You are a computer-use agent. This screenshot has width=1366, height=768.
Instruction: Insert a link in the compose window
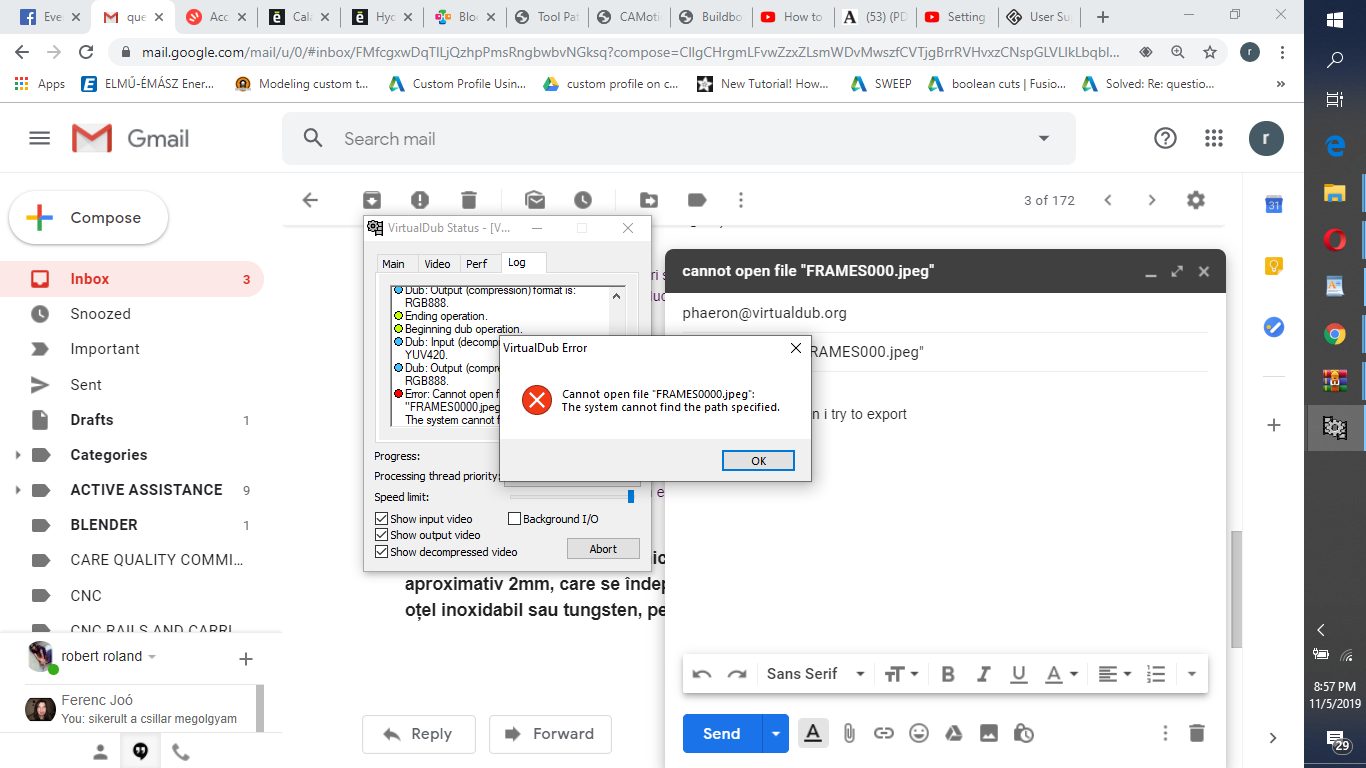(884, 733)
